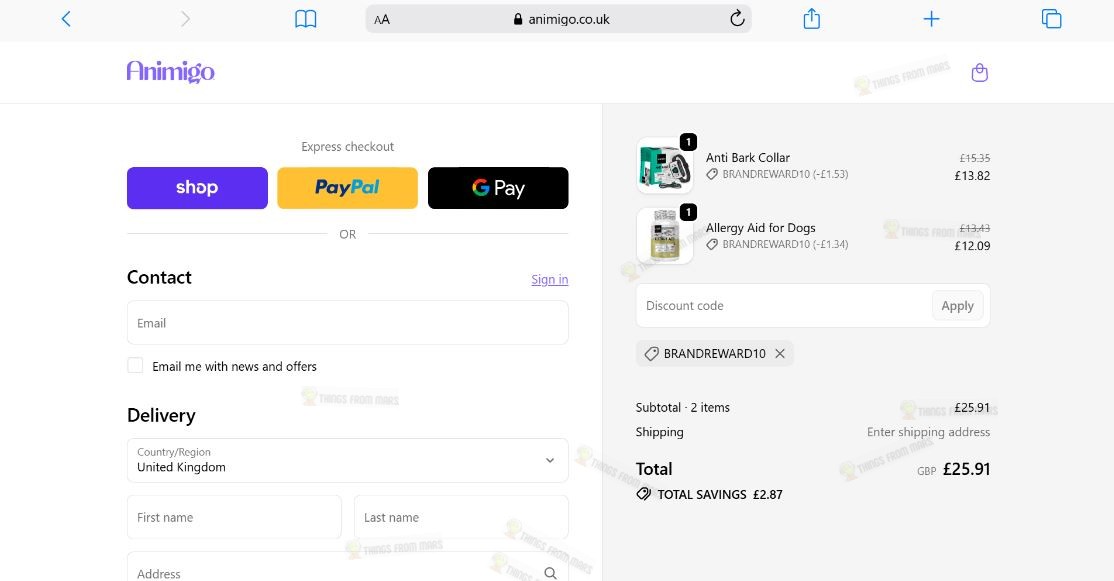Focus the Last name field

click(x=461, y=517)
